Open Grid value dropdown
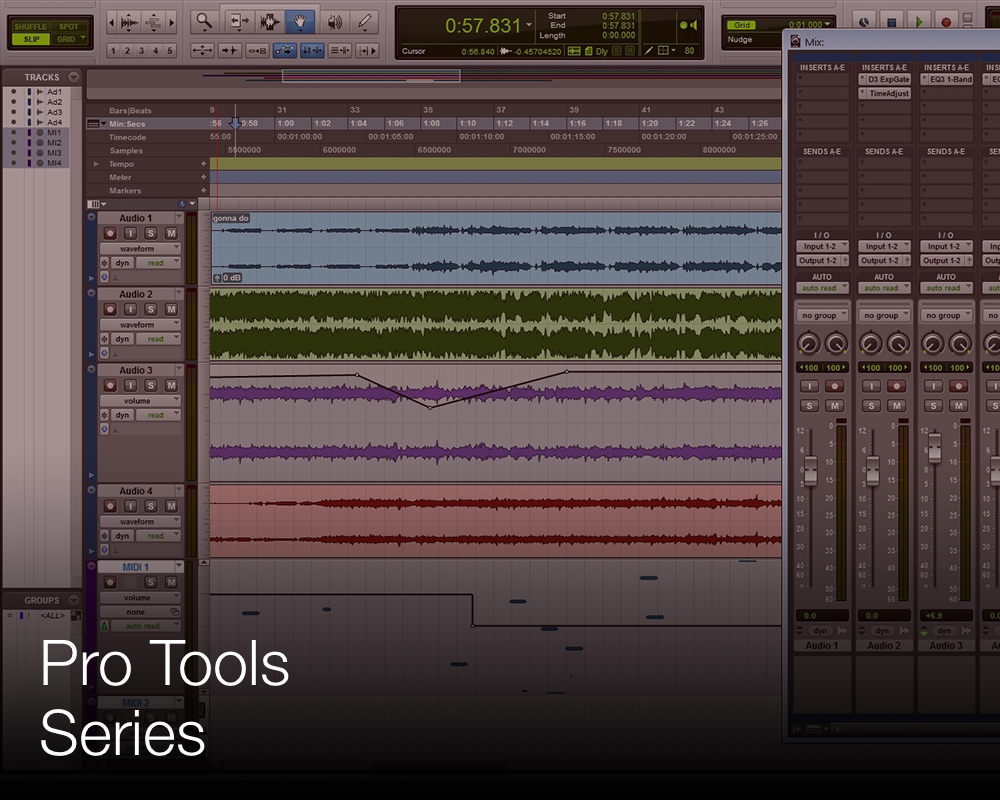The width and height of the screenshot is (1000, 800). point(828,24)
